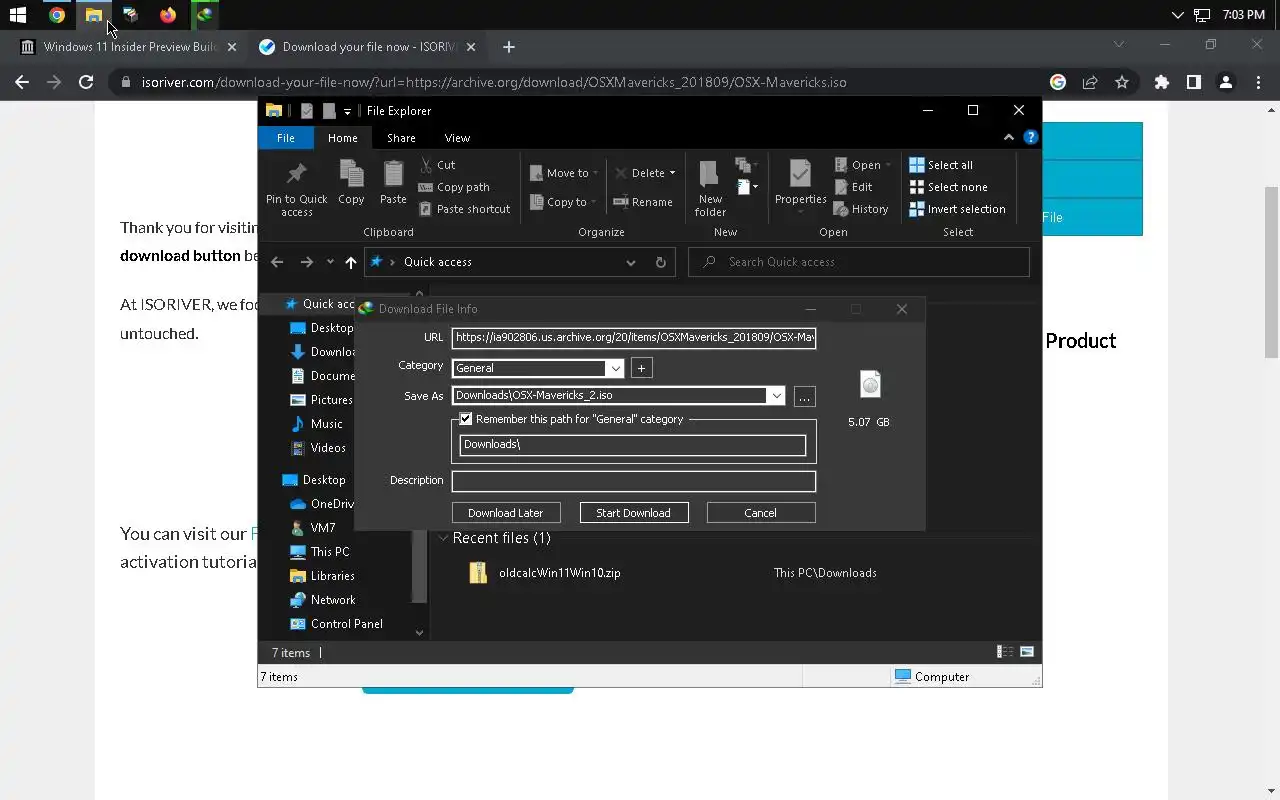Click Edit in the Open group
The image size is (1280, 800).
click(x=853, y=187)
